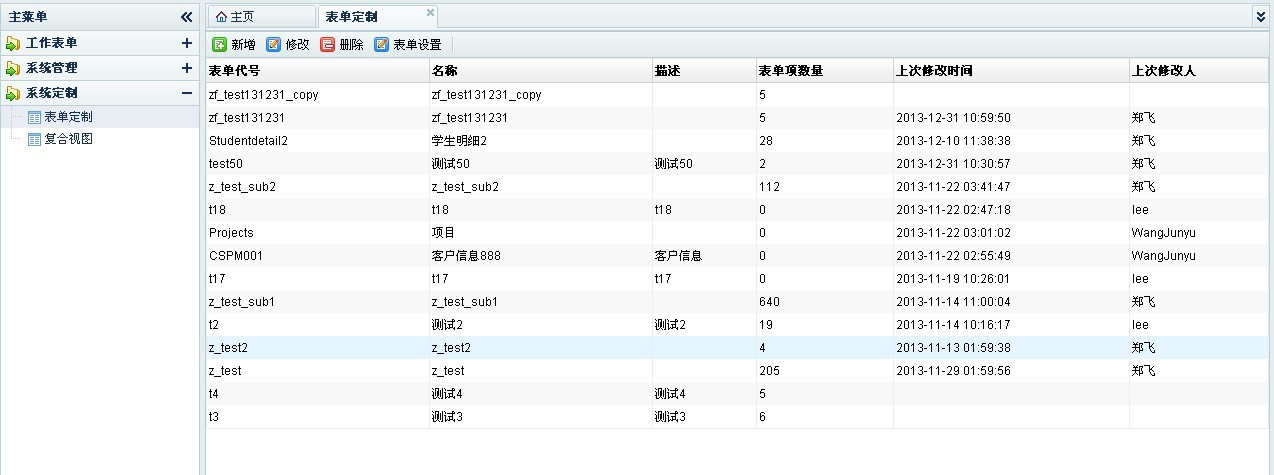1274x475 pixels.
Task: Click the 新增 button
Action: (x=234, y=44)
